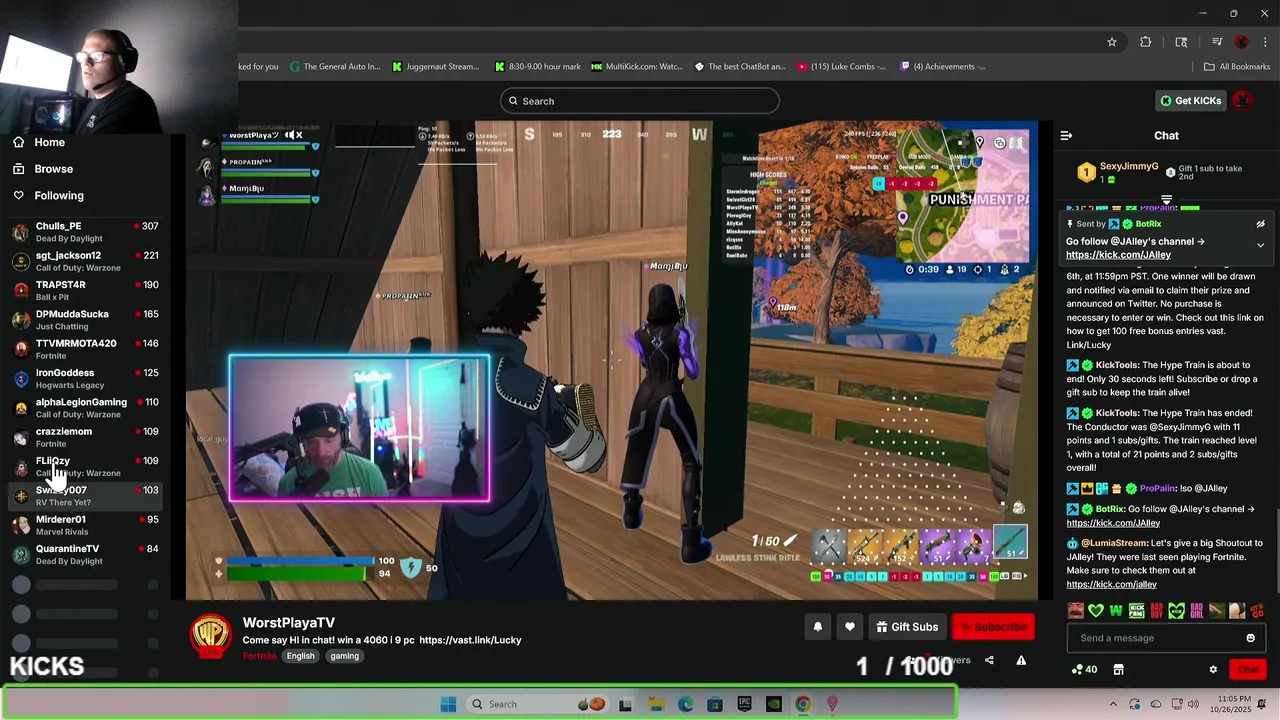Click the Gift Subs button

pyautogui.click(x=907, y=627)
